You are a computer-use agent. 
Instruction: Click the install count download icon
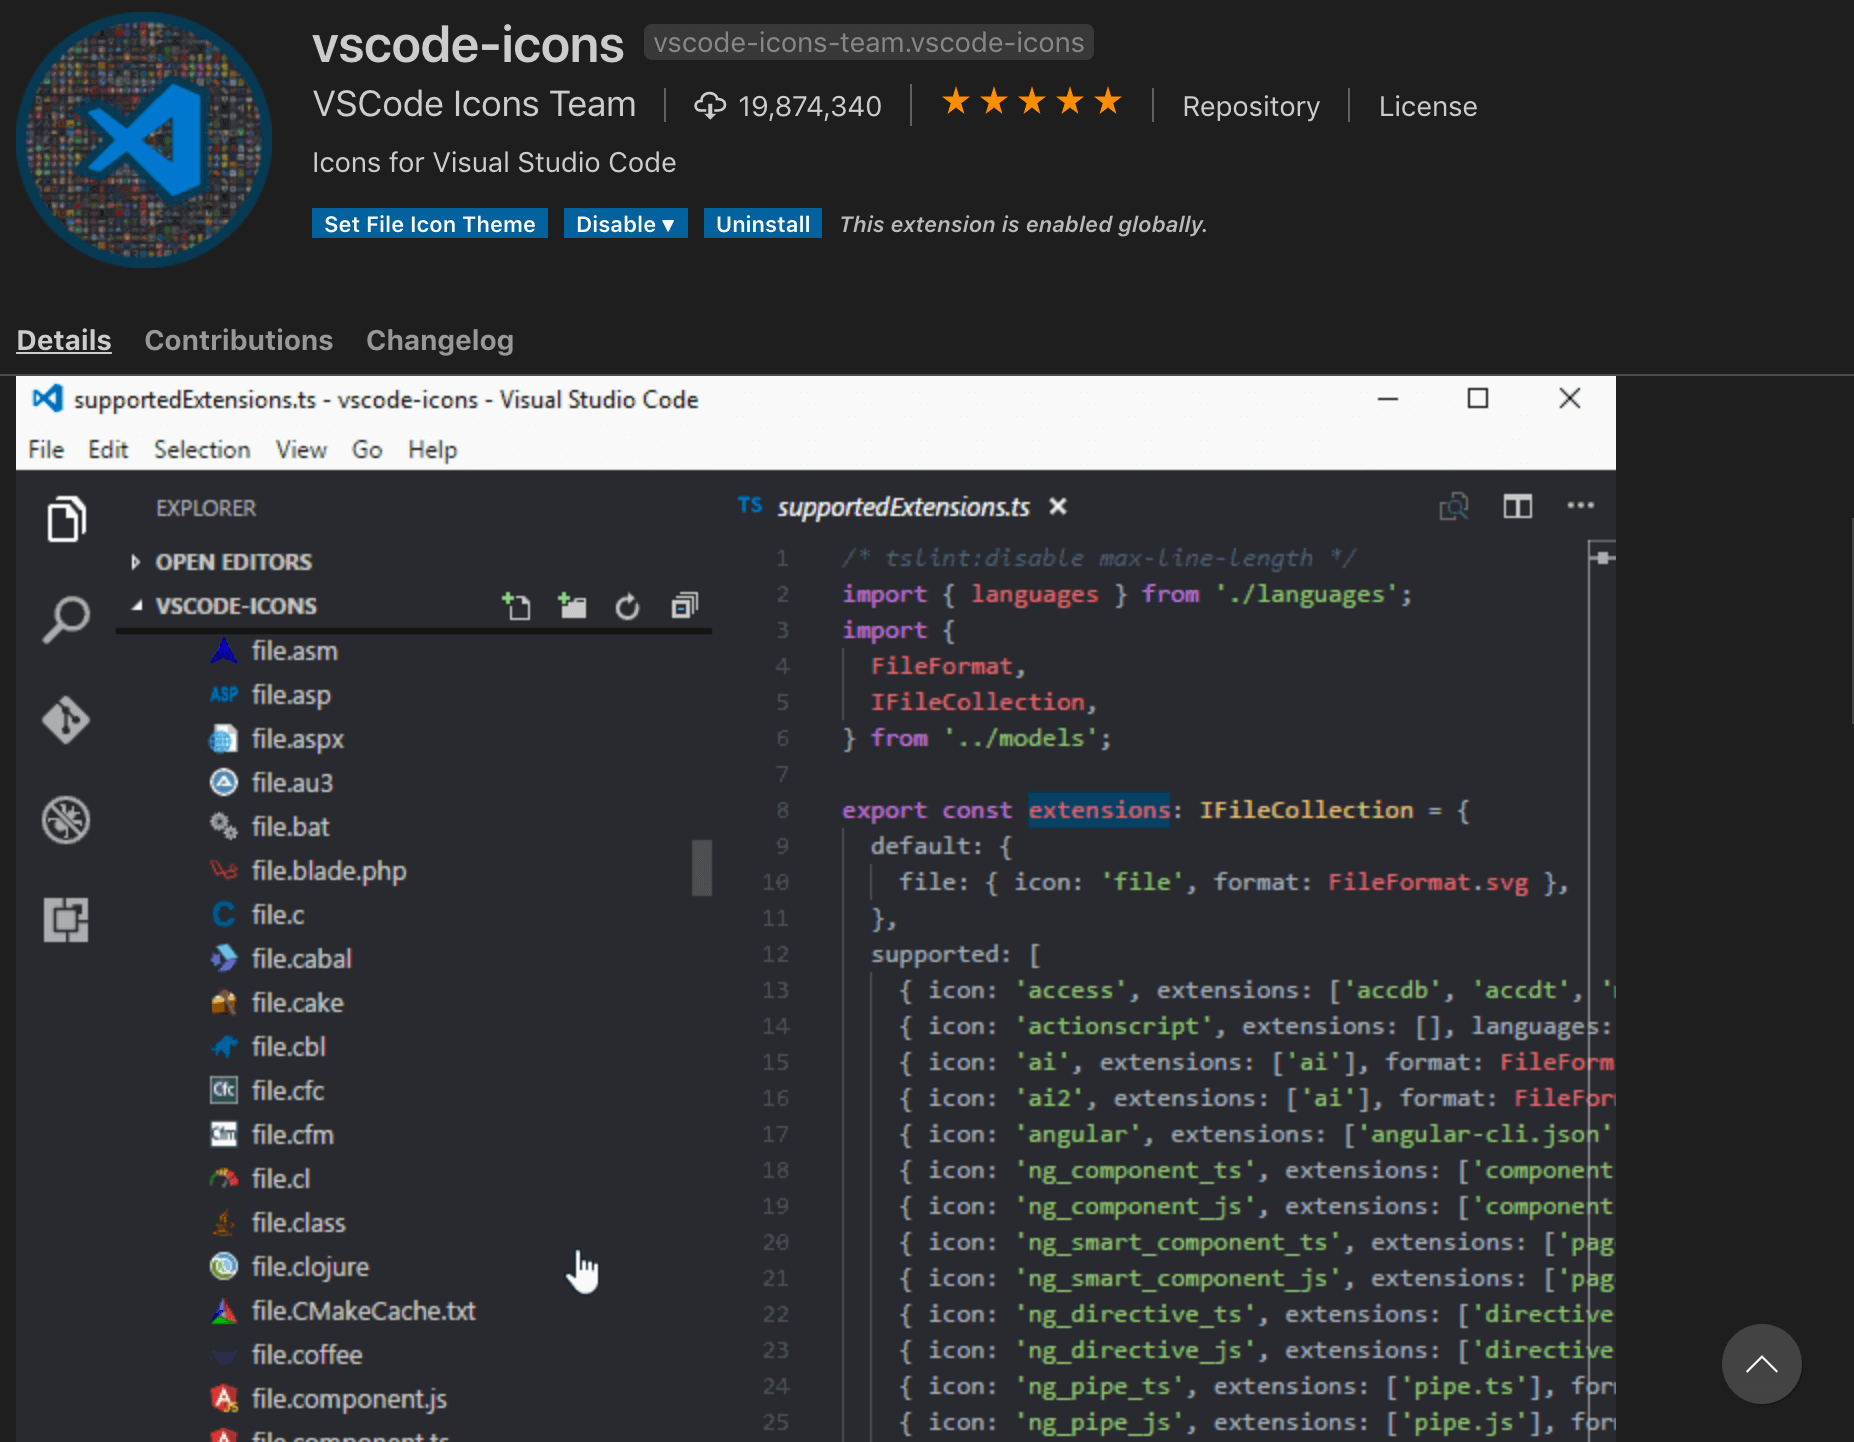point(710,106)
